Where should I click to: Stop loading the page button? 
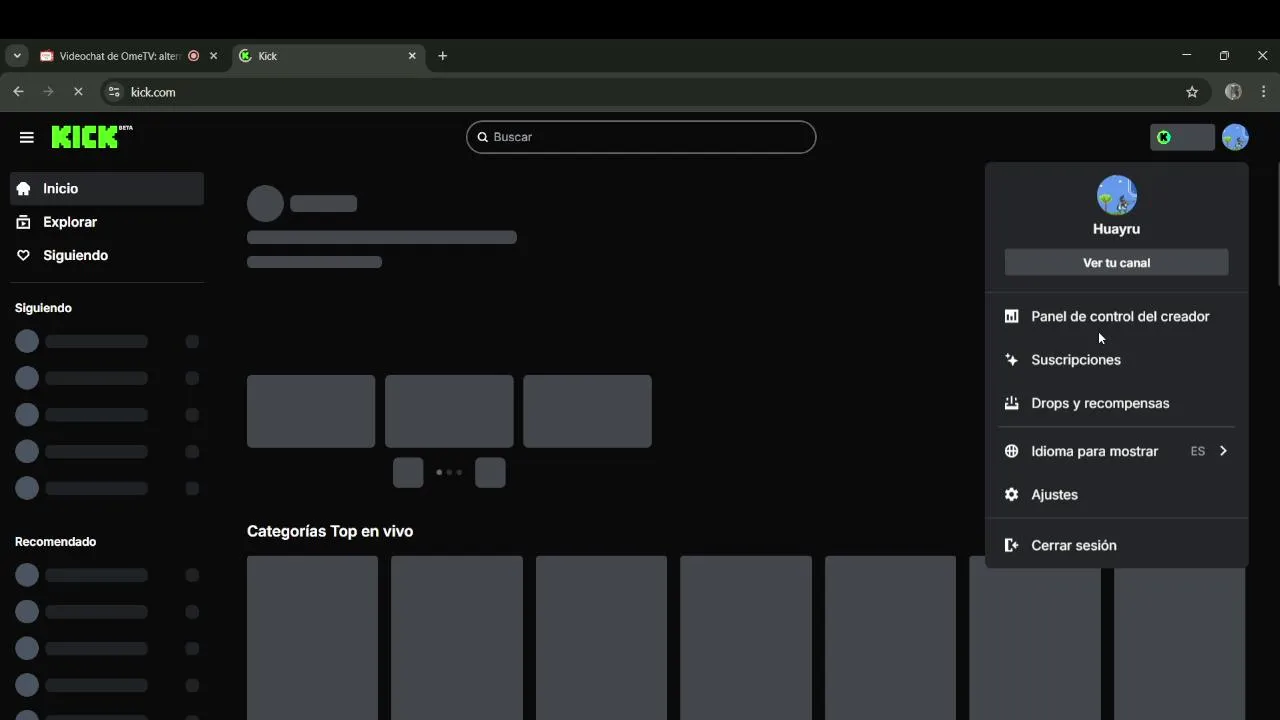(78, 92)
